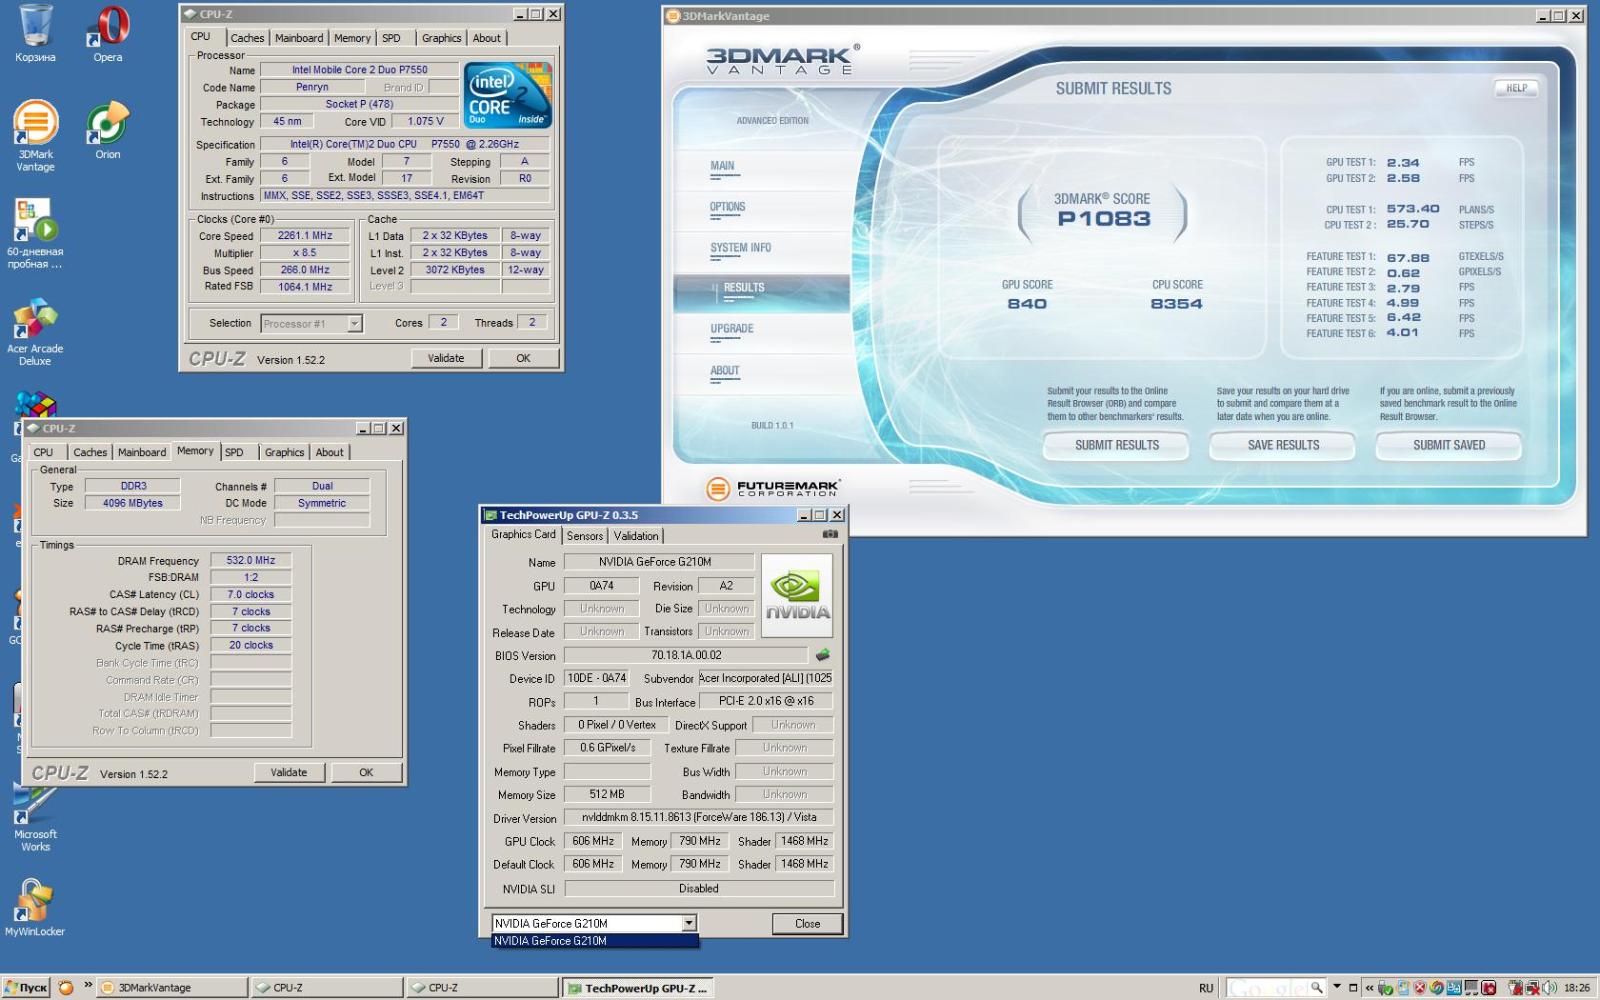Image resolution: width=1600 pixels, height=1000 pixels.
Task: Click the safely remove hardware tray icon
Action: click(1385, 988)
